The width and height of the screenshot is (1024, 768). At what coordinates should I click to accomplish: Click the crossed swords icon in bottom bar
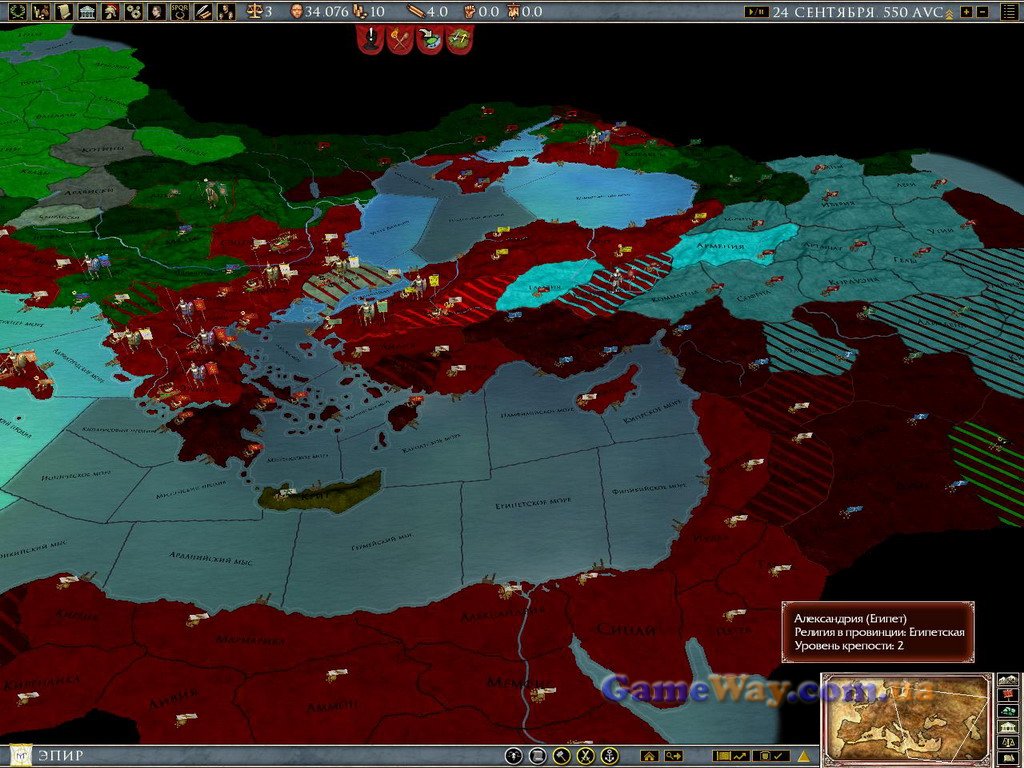(x=585, y=756)
